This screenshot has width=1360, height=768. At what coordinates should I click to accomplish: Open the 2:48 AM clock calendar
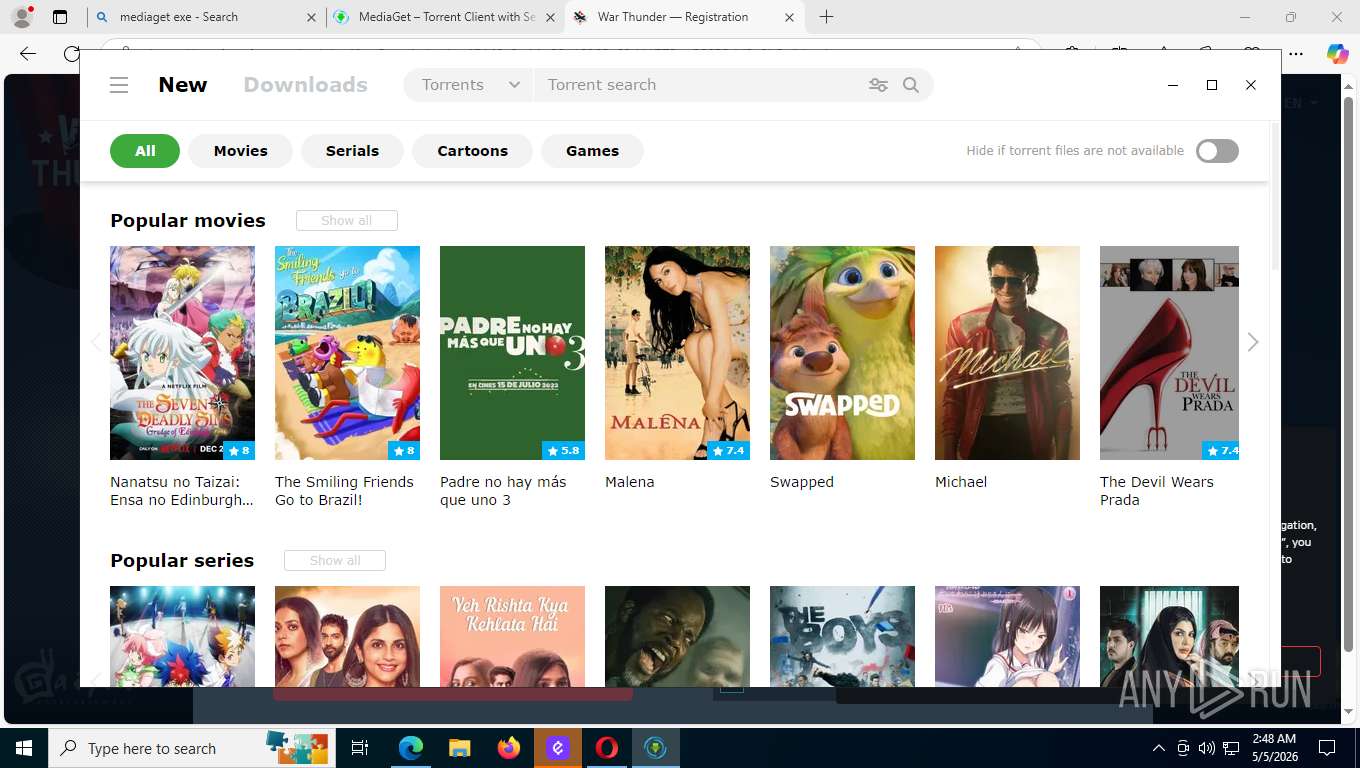pos(1274,748)
